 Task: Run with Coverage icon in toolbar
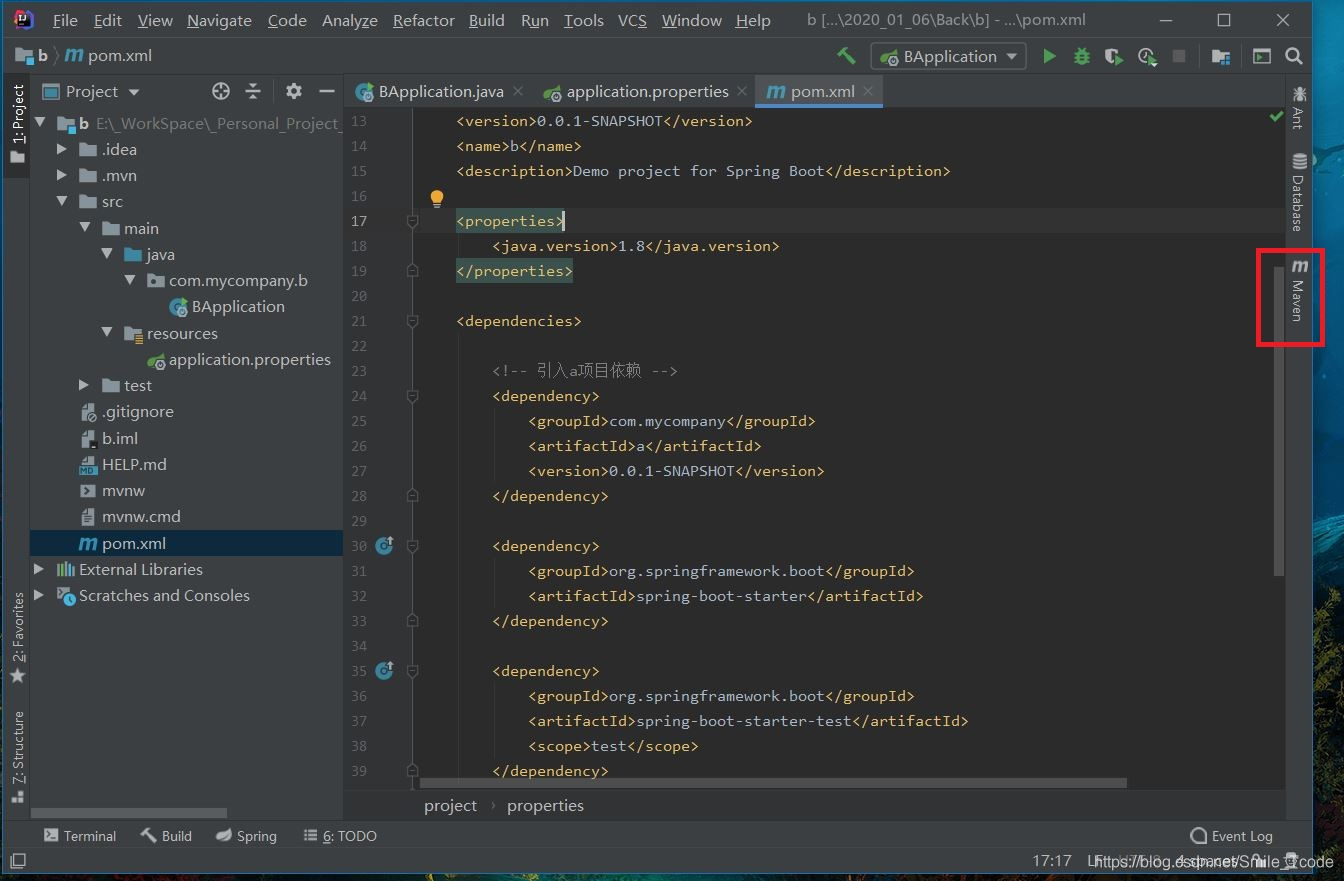point(1113,56)
